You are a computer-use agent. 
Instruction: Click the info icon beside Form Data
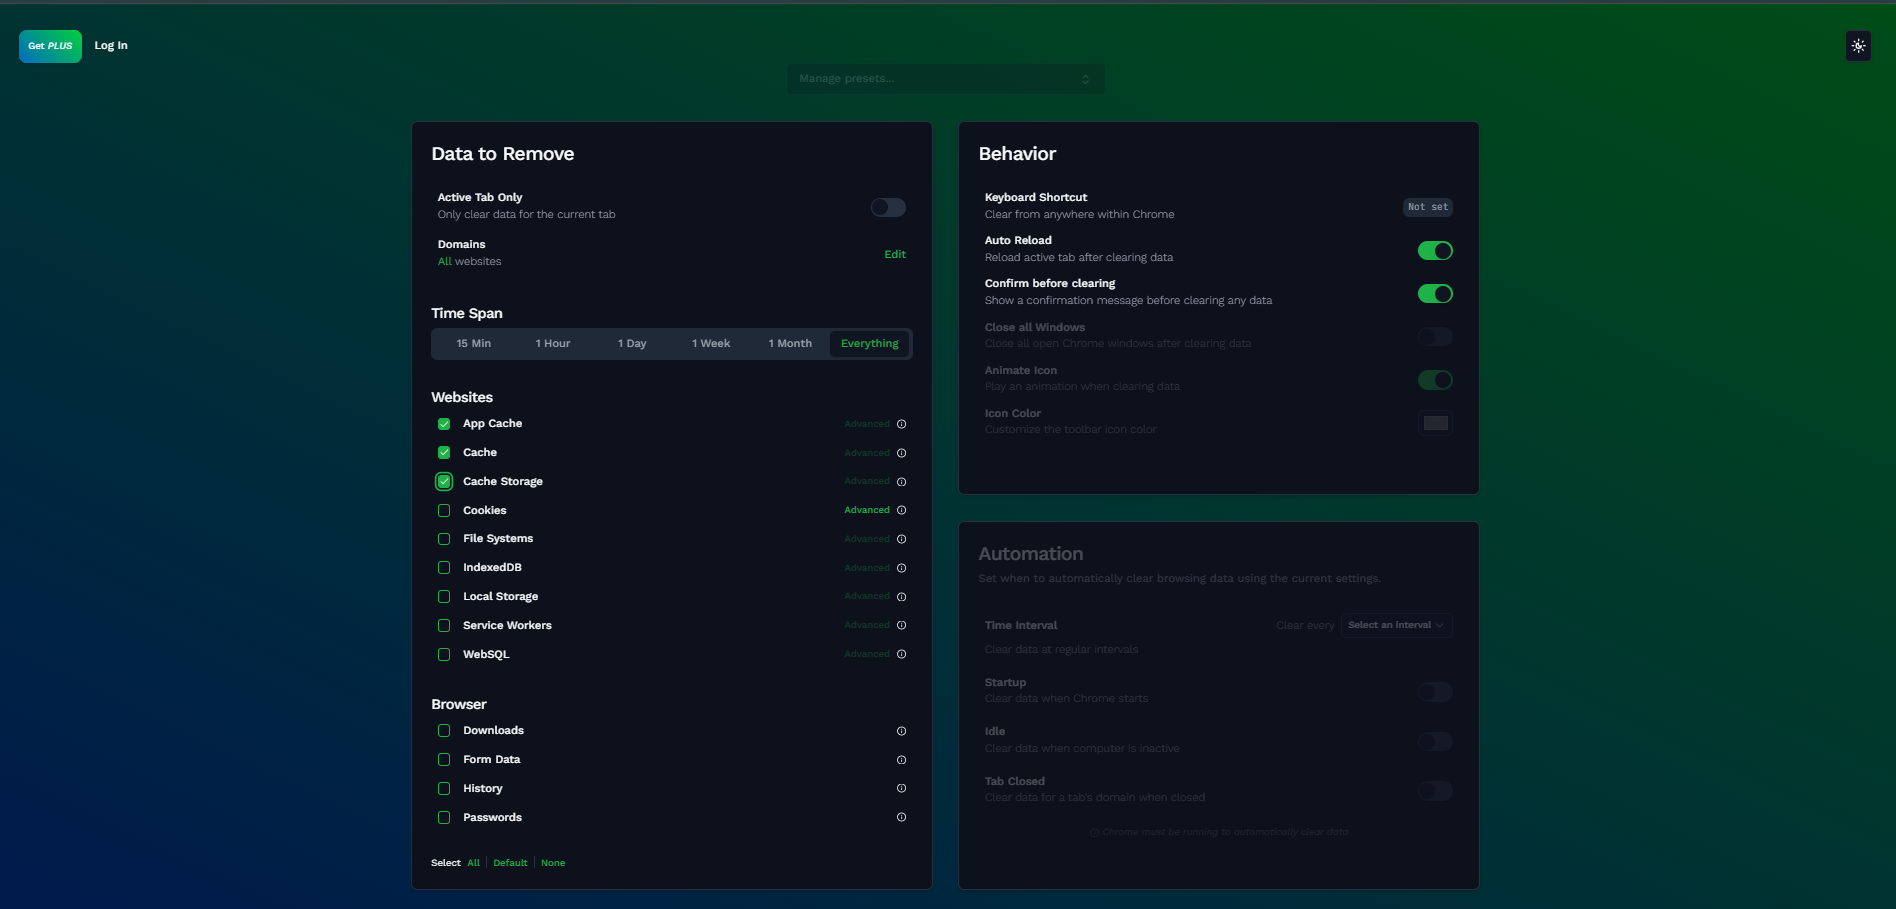tap(901, 760)
